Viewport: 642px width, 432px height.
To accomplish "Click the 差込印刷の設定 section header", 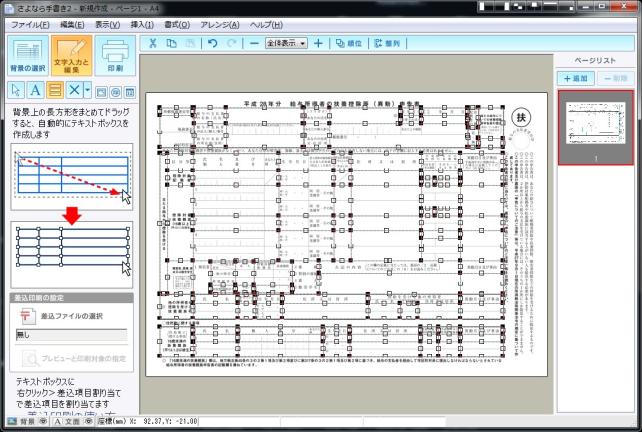I will 71,298.
